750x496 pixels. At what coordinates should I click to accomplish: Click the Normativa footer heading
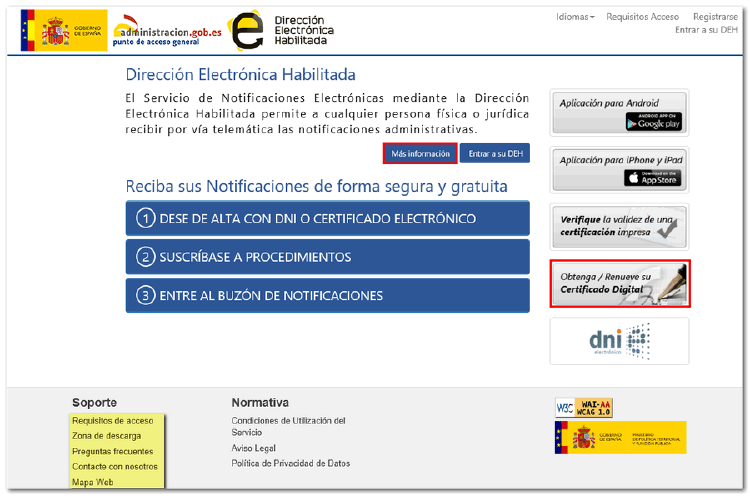[260, 403]
